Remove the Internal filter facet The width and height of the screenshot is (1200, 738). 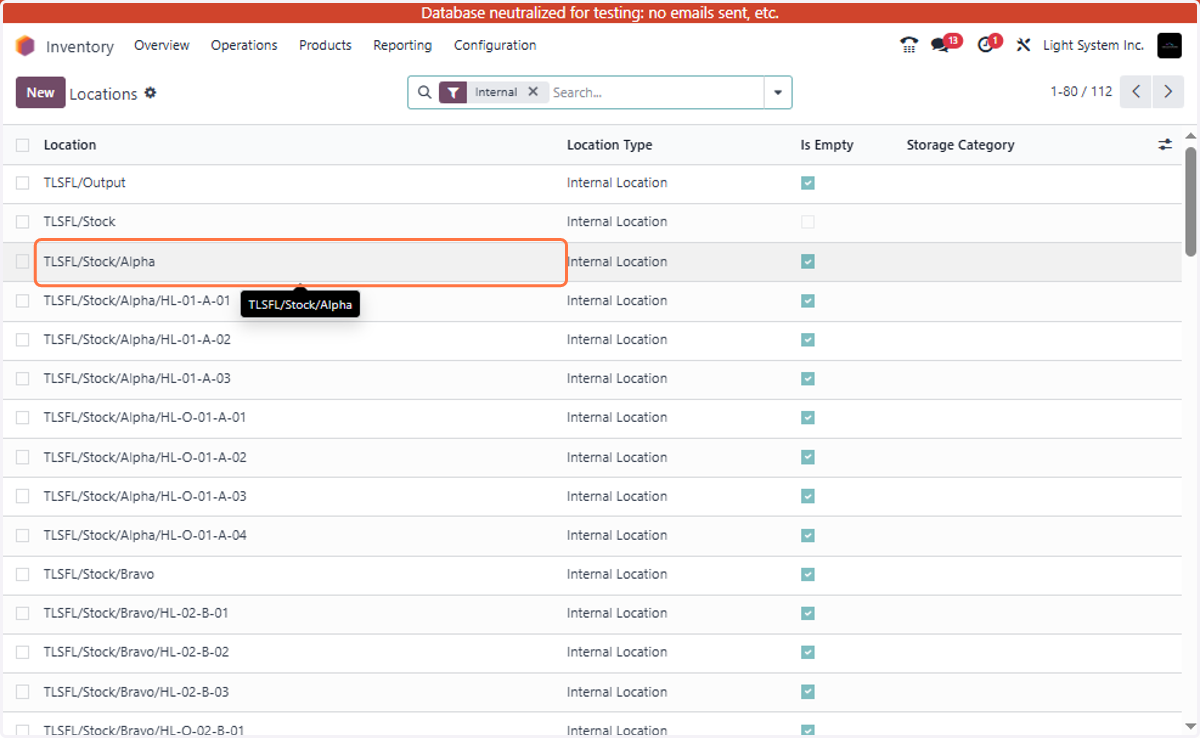click(533, 92)
